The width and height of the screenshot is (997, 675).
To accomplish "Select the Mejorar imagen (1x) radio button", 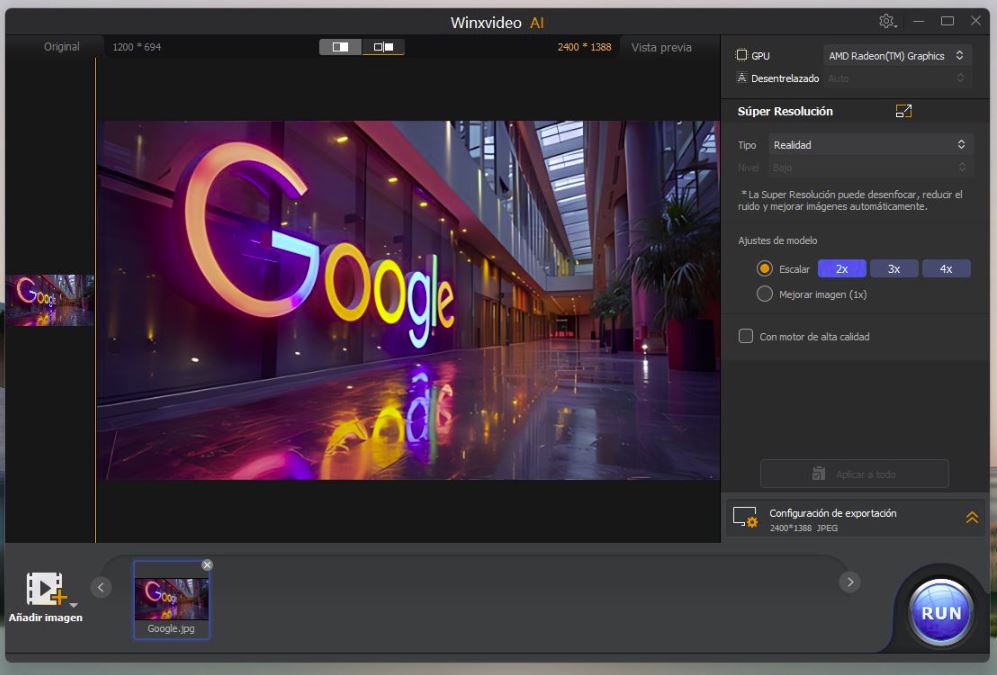I will coord(764,294).
